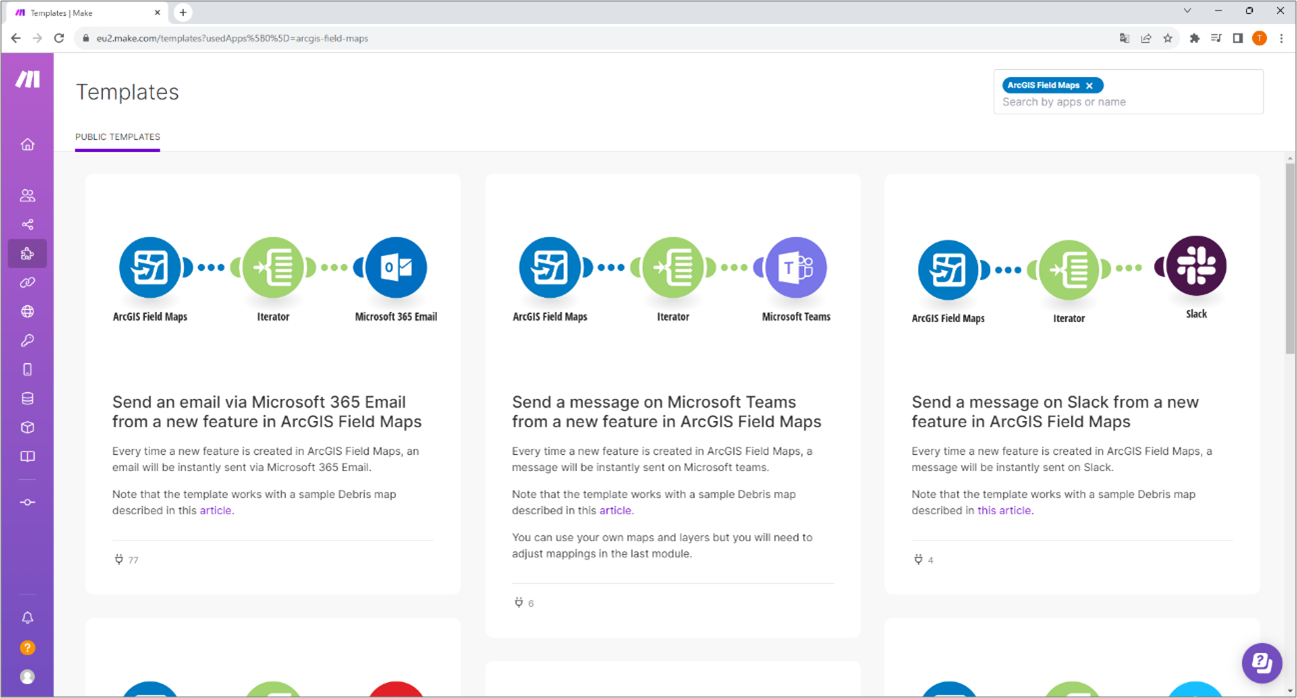Open the Send a message on Slack template
1297x698 pixels.
(x=1055, y=412)
